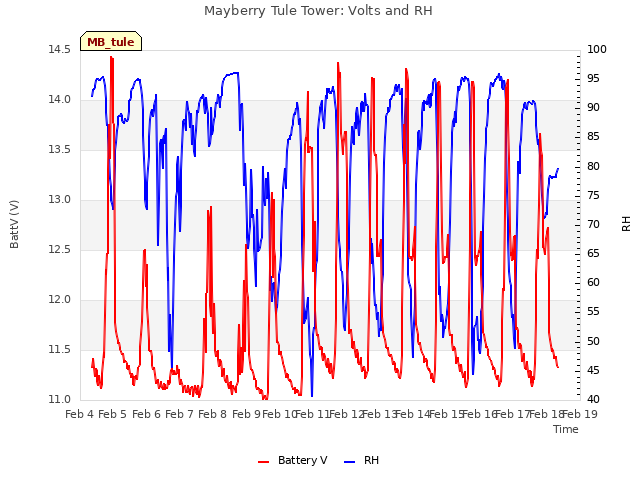
Task: Click the 12.0 left axis value
Action: point(59,300)
